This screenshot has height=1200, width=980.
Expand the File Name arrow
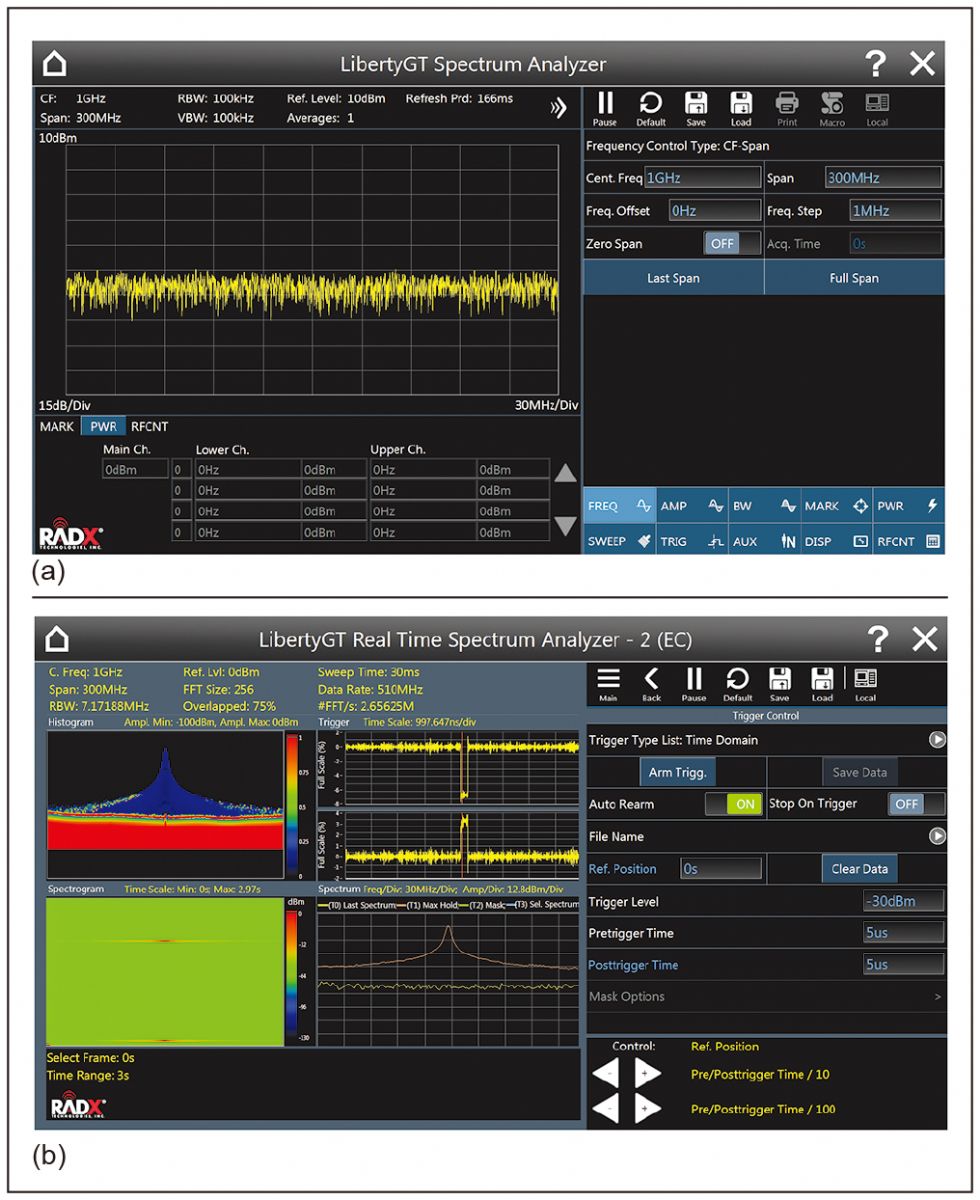(x=937, y=836)
